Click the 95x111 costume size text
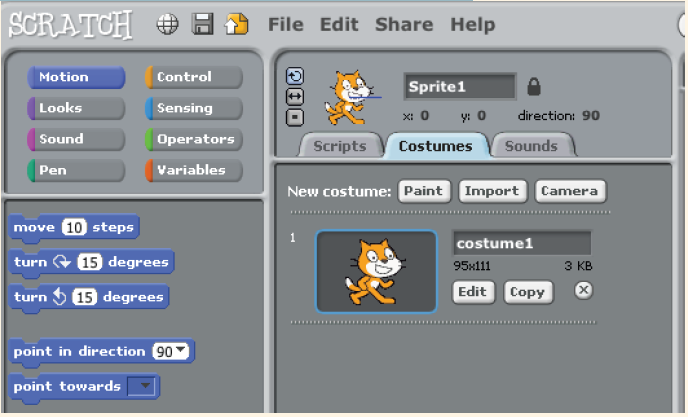The image size is (688, 417). 472,266
